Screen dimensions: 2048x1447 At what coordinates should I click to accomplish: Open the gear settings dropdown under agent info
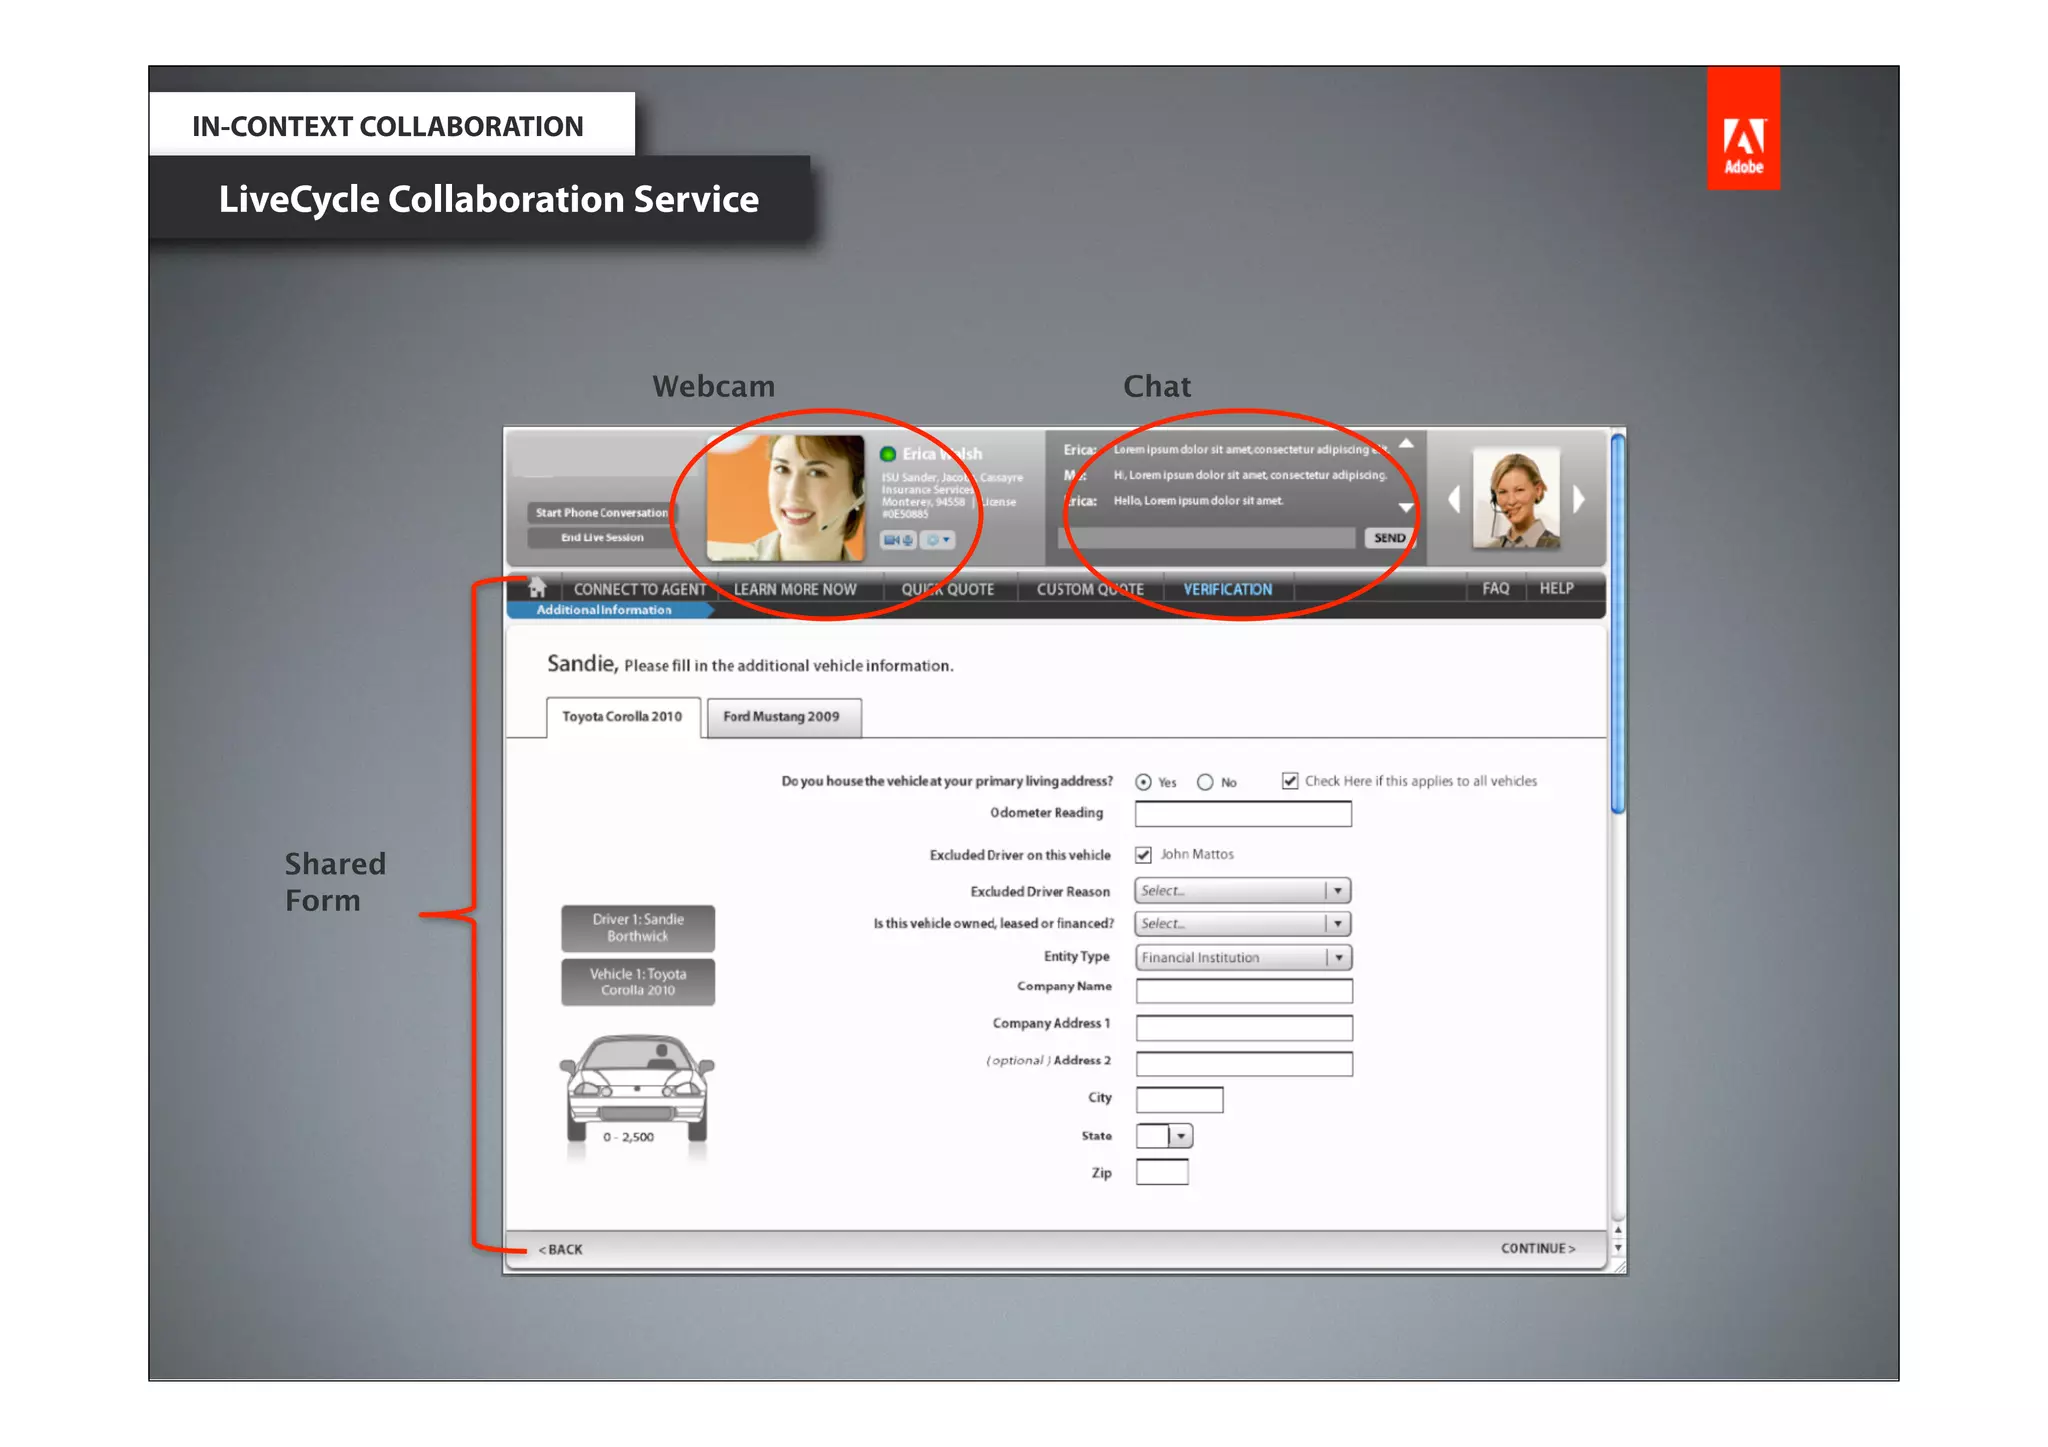click(x=937, y=540)
